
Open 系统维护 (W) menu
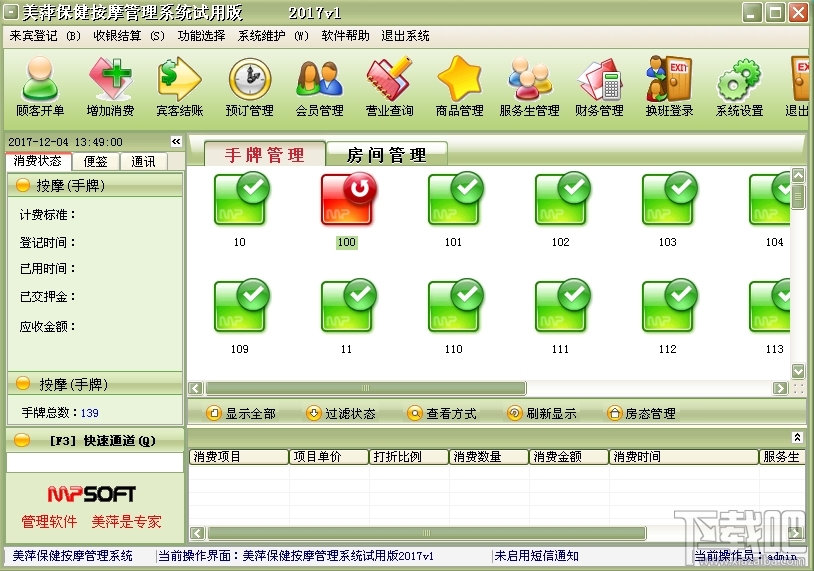tap(273, 36)
